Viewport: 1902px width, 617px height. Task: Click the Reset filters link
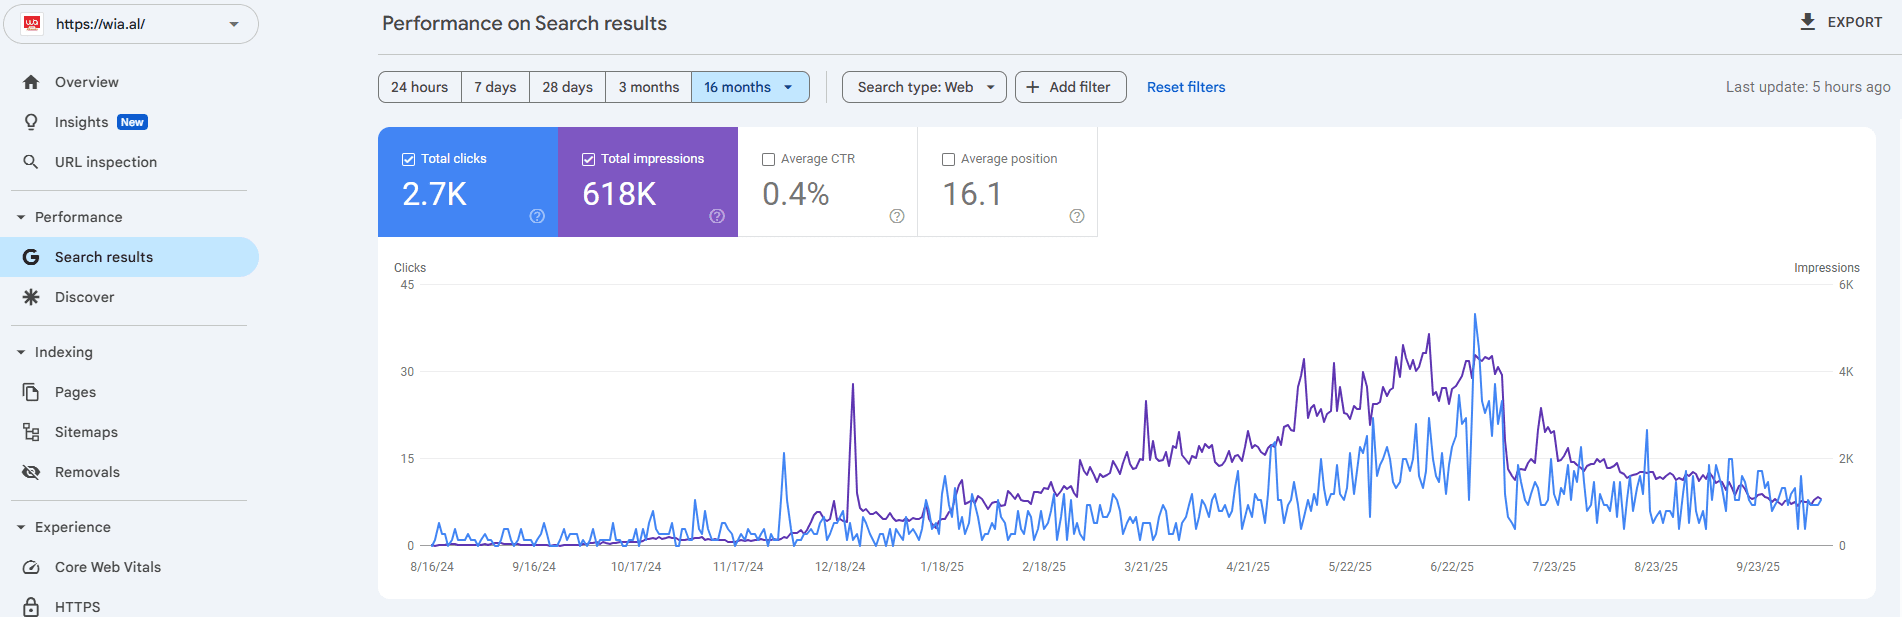pos(1185,87)
